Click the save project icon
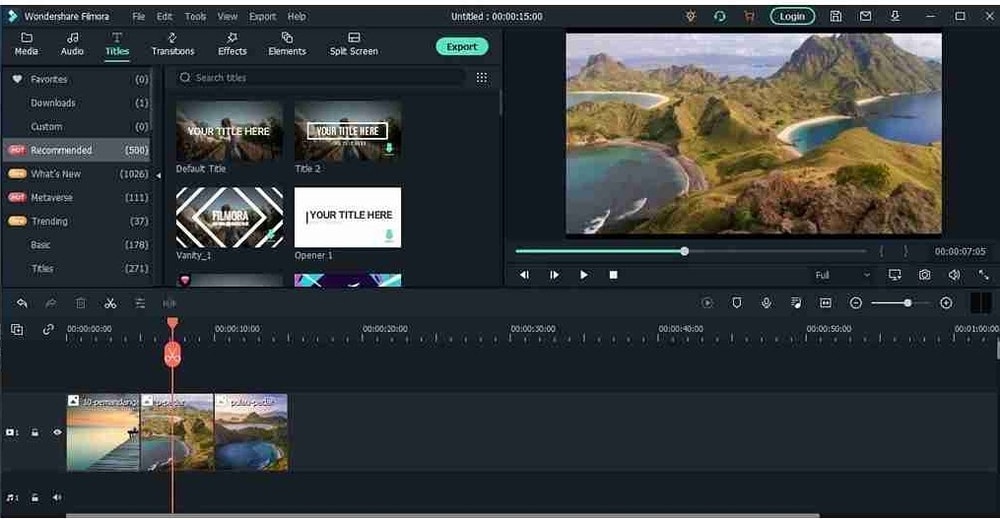Viewport: 1000px width, 519px height. (835, 17)
